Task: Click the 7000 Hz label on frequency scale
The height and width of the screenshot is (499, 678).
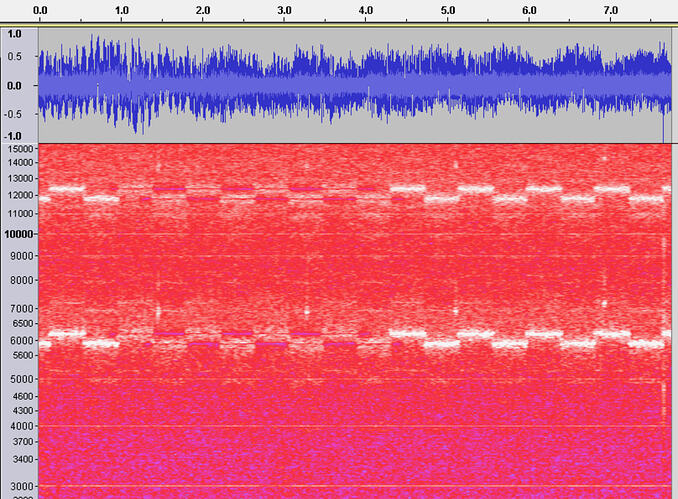Action: (20, 309)
